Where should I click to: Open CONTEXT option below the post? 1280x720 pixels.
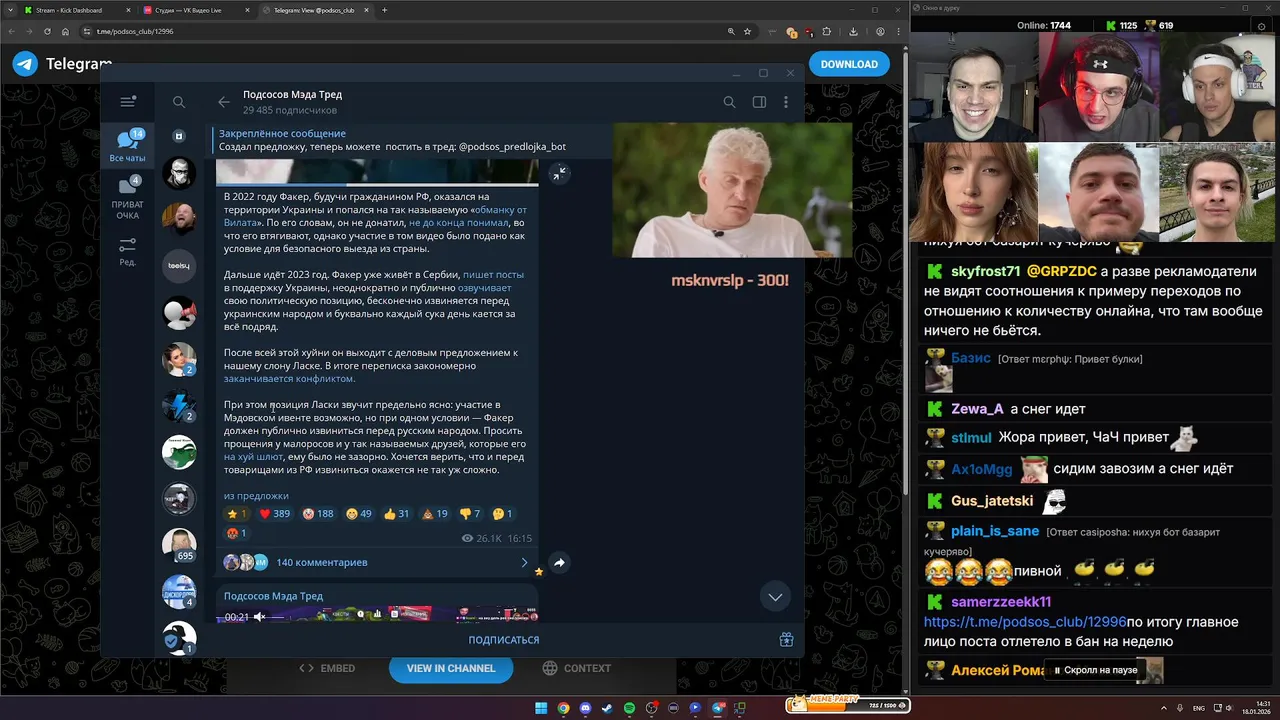click(x=577, y=669)
